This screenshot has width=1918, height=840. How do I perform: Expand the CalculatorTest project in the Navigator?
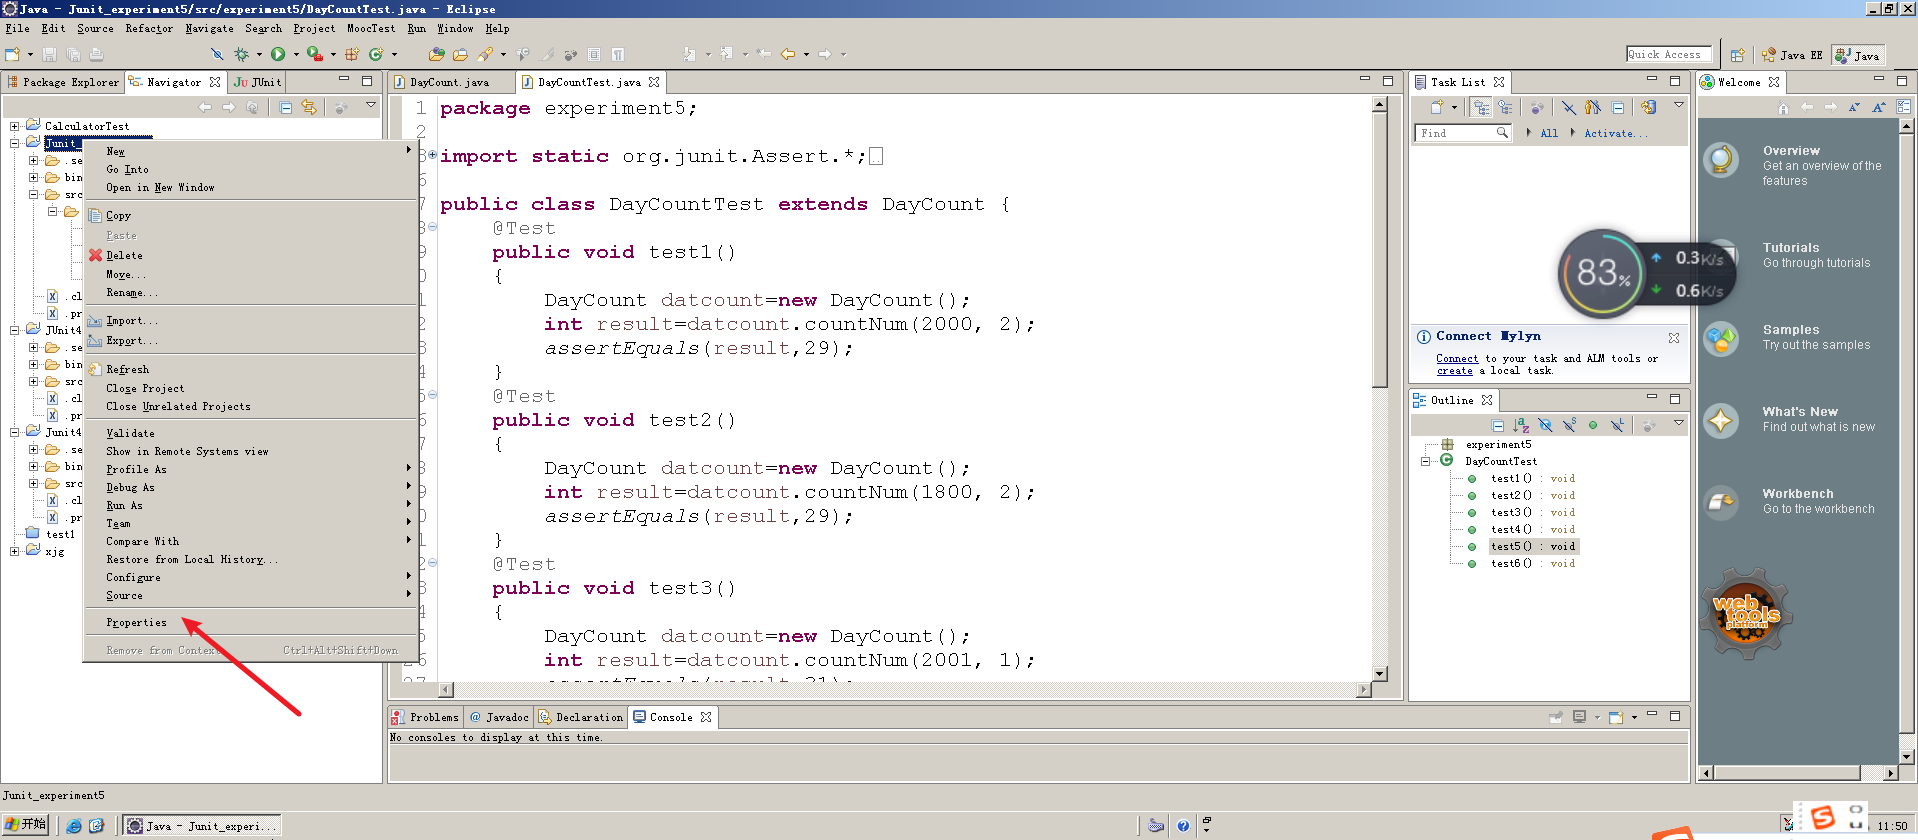[15, 126]
